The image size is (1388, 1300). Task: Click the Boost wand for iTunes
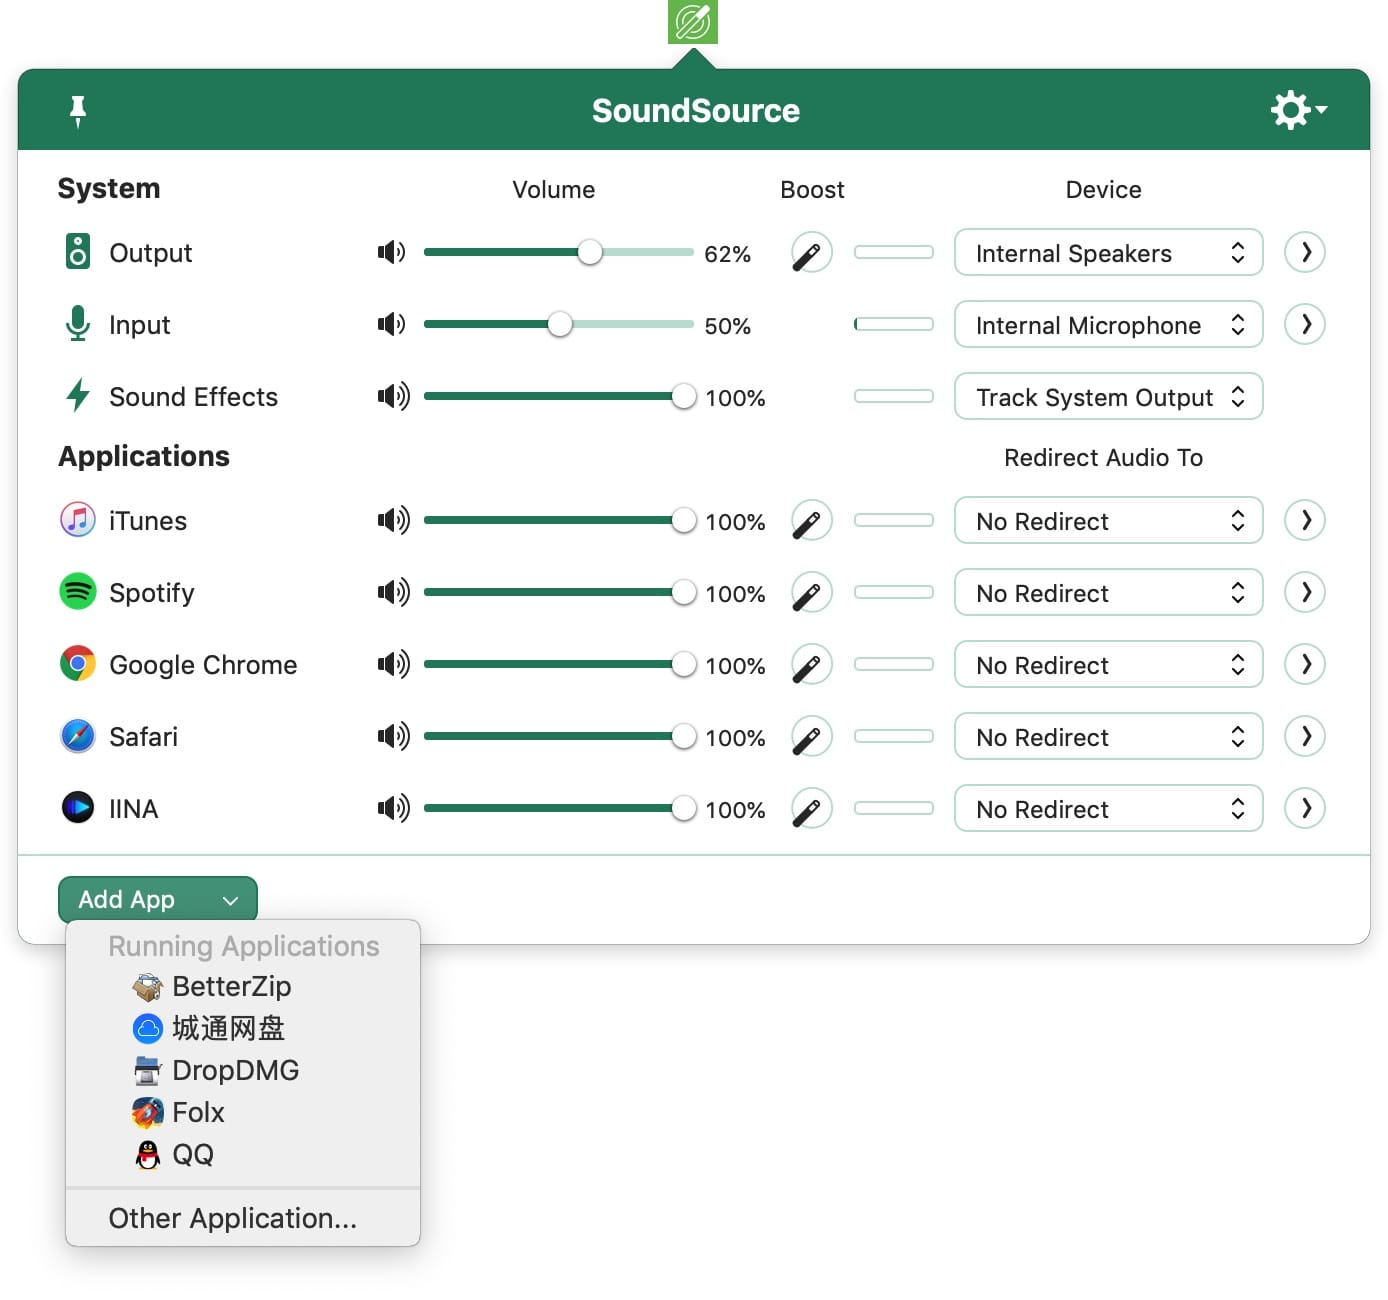click(811, 521)
